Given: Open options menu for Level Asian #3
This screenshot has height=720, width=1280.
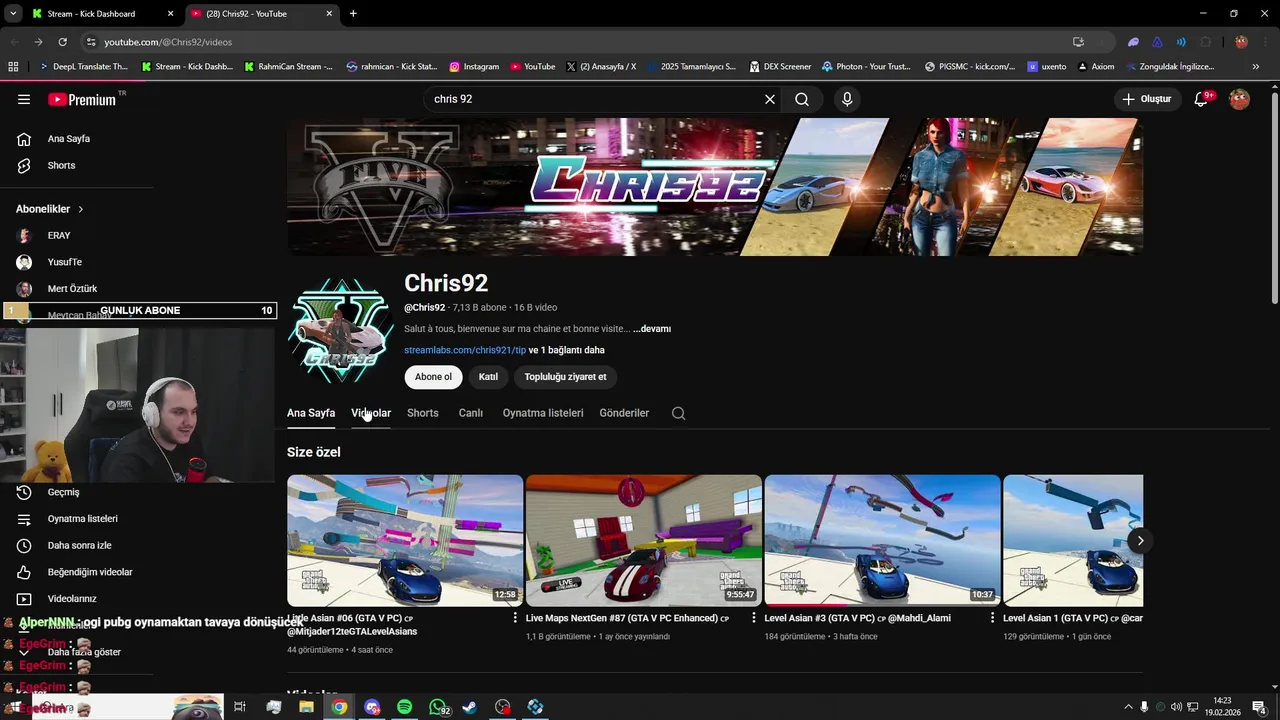Looking at the screenshot, I should coord(993,618).
